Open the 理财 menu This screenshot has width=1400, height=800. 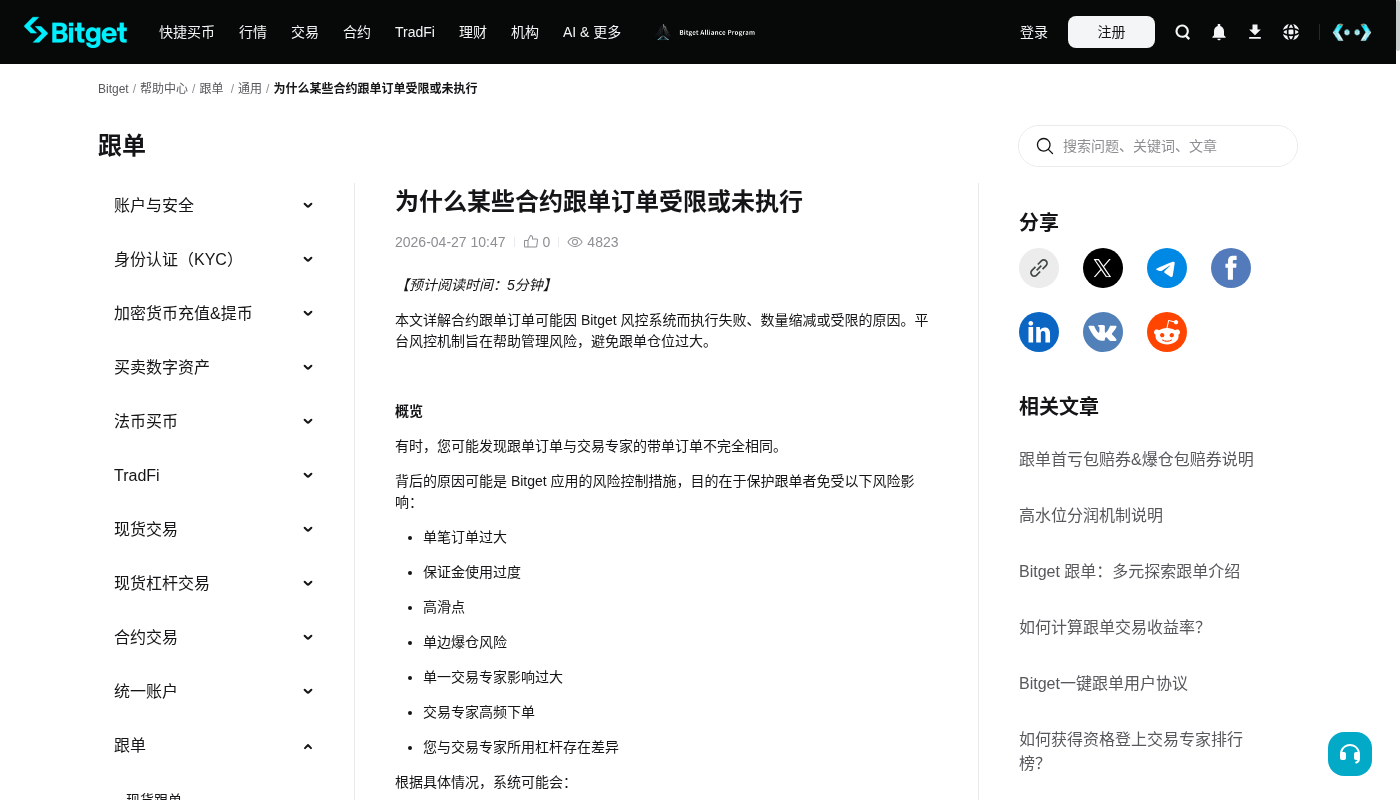(x=473, y=32)
